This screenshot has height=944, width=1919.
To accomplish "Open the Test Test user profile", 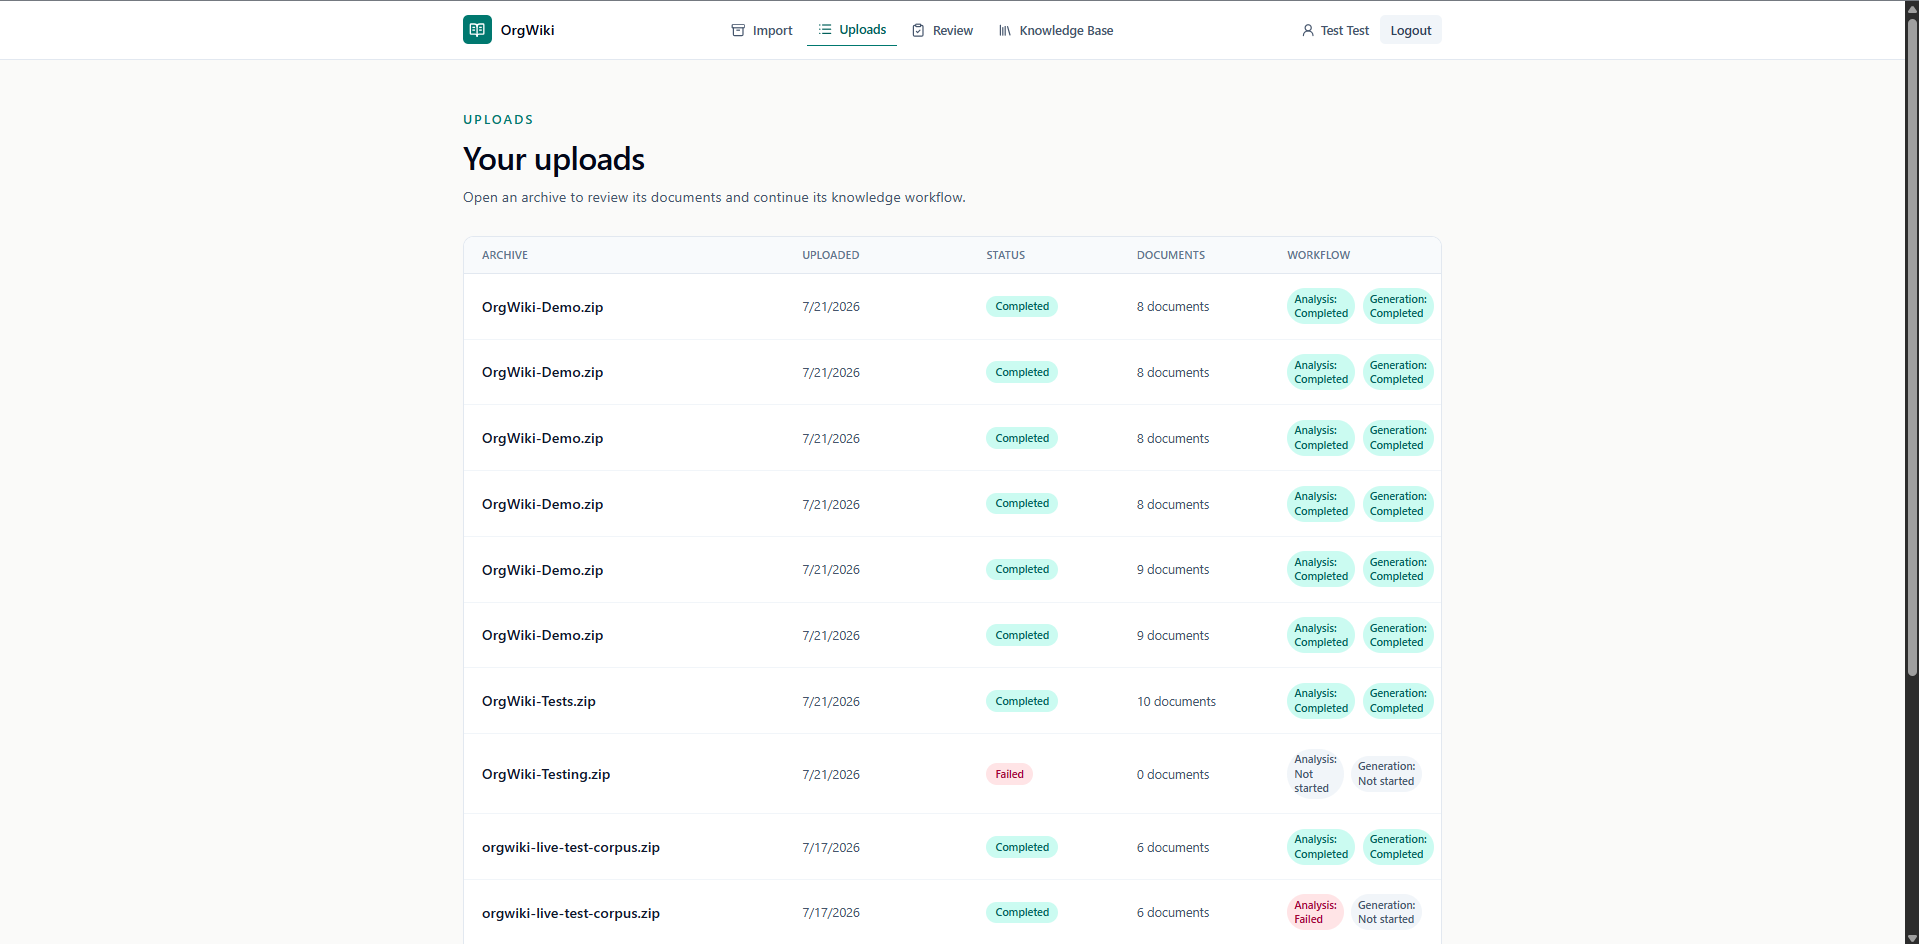I will tap(1335, 31).
